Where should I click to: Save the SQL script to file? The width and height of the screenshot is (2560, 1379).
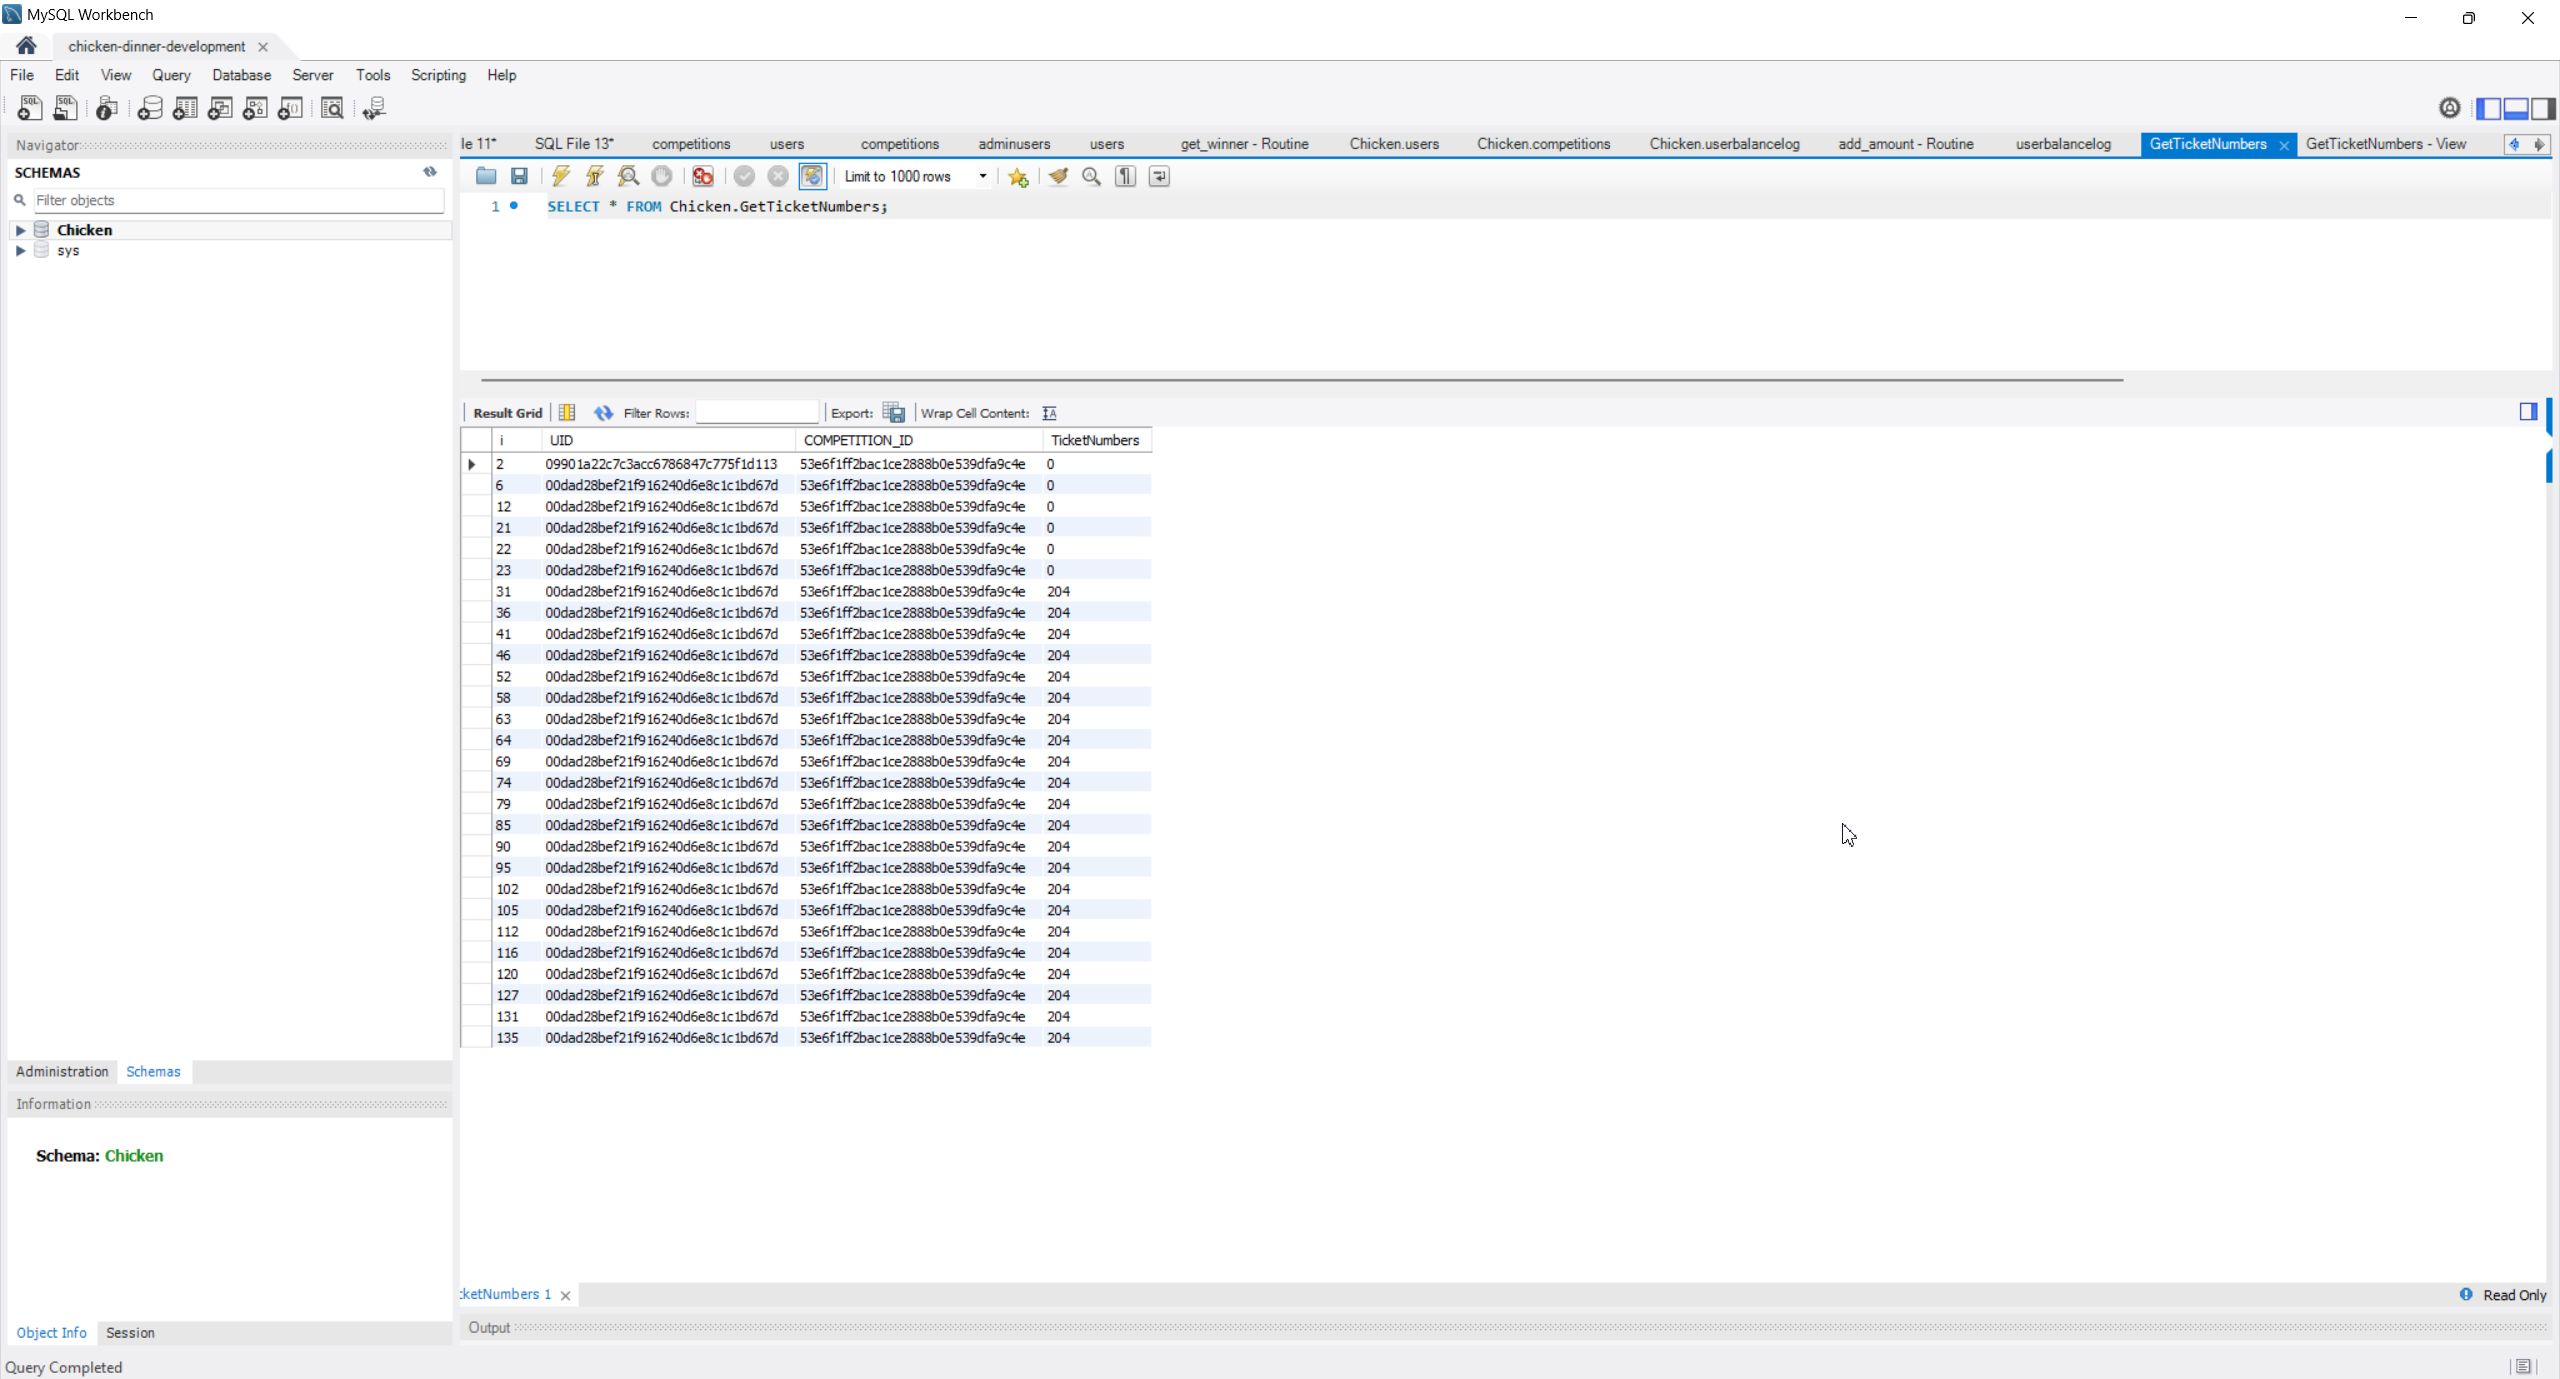[519, 176]
